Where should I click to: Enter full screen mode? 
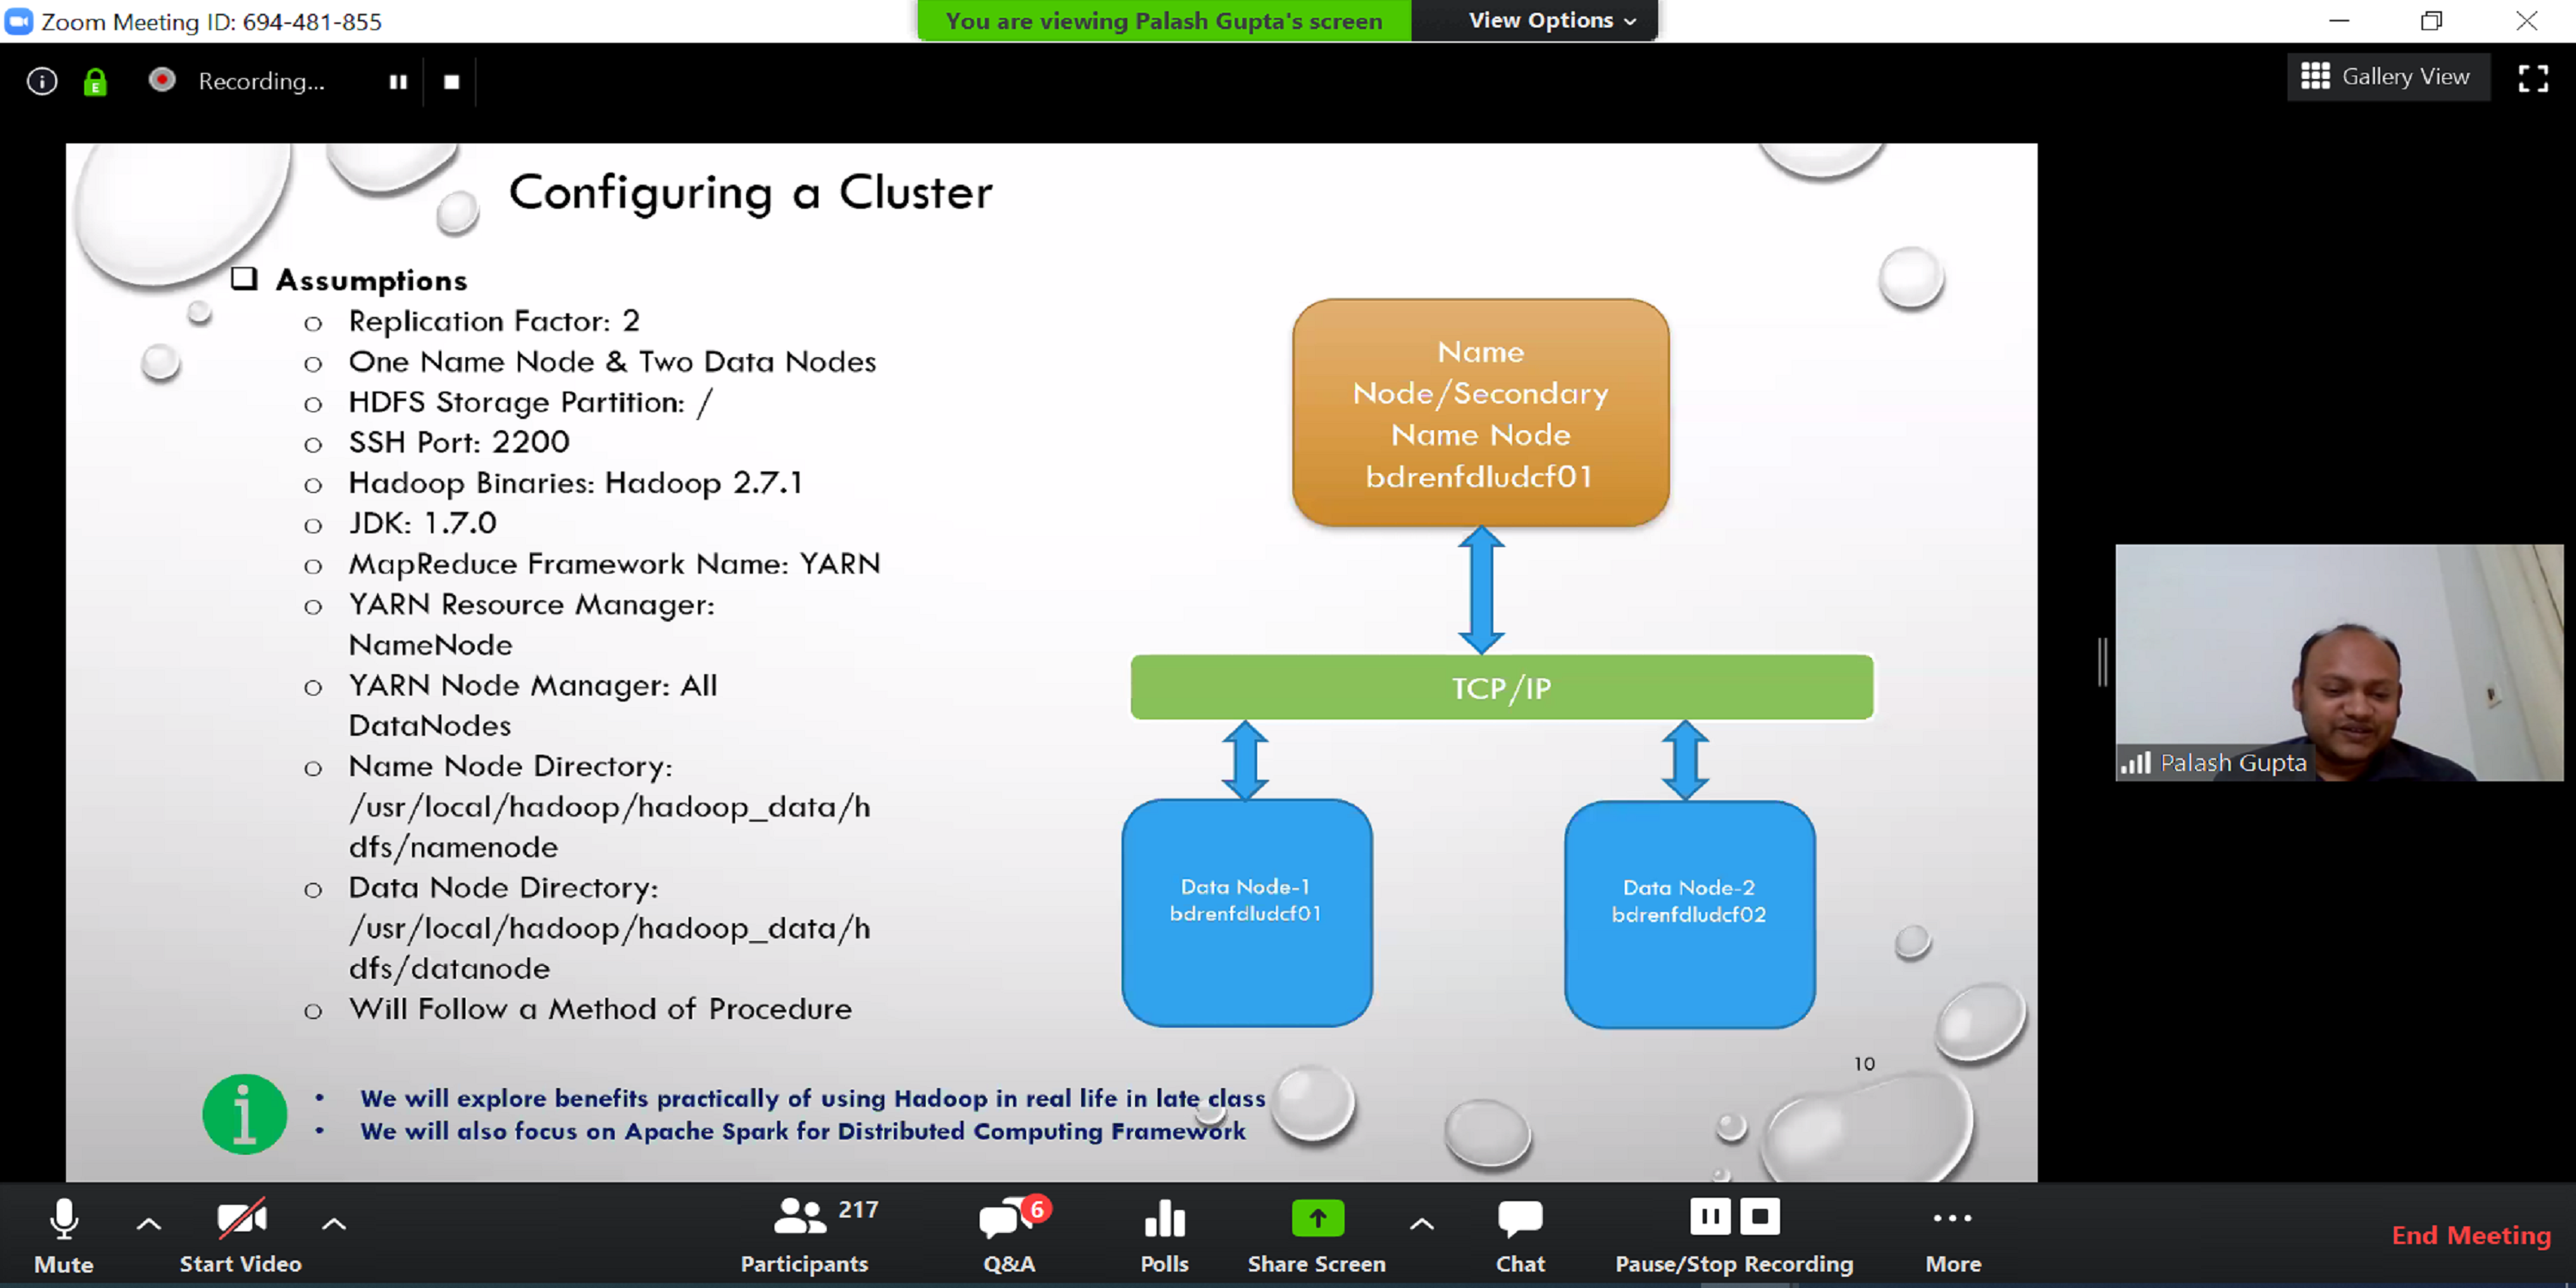click(x=2532, y=78)
